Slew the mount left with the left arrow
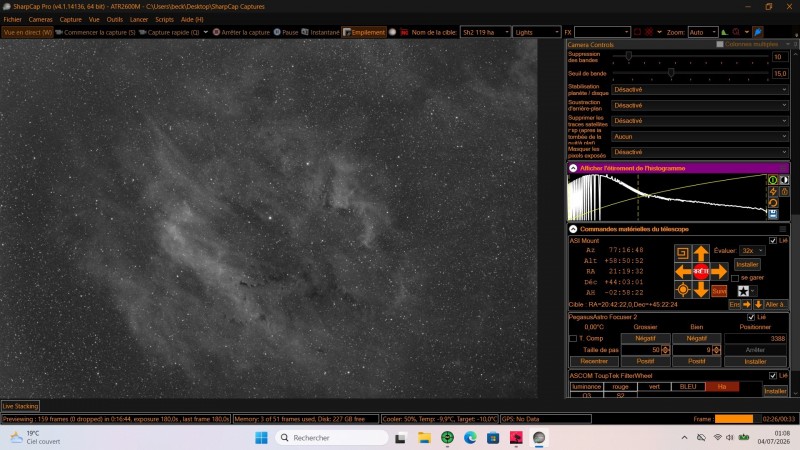Screen dimensions: 800x450 (683, 271)
